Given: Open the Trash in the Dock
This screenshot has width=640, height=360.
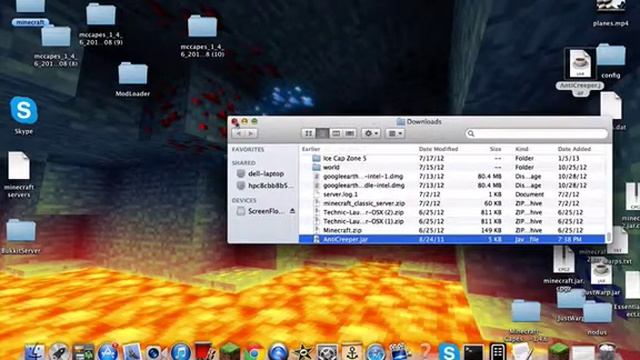Looking at the screenshot, I should [x=607, y=352].
